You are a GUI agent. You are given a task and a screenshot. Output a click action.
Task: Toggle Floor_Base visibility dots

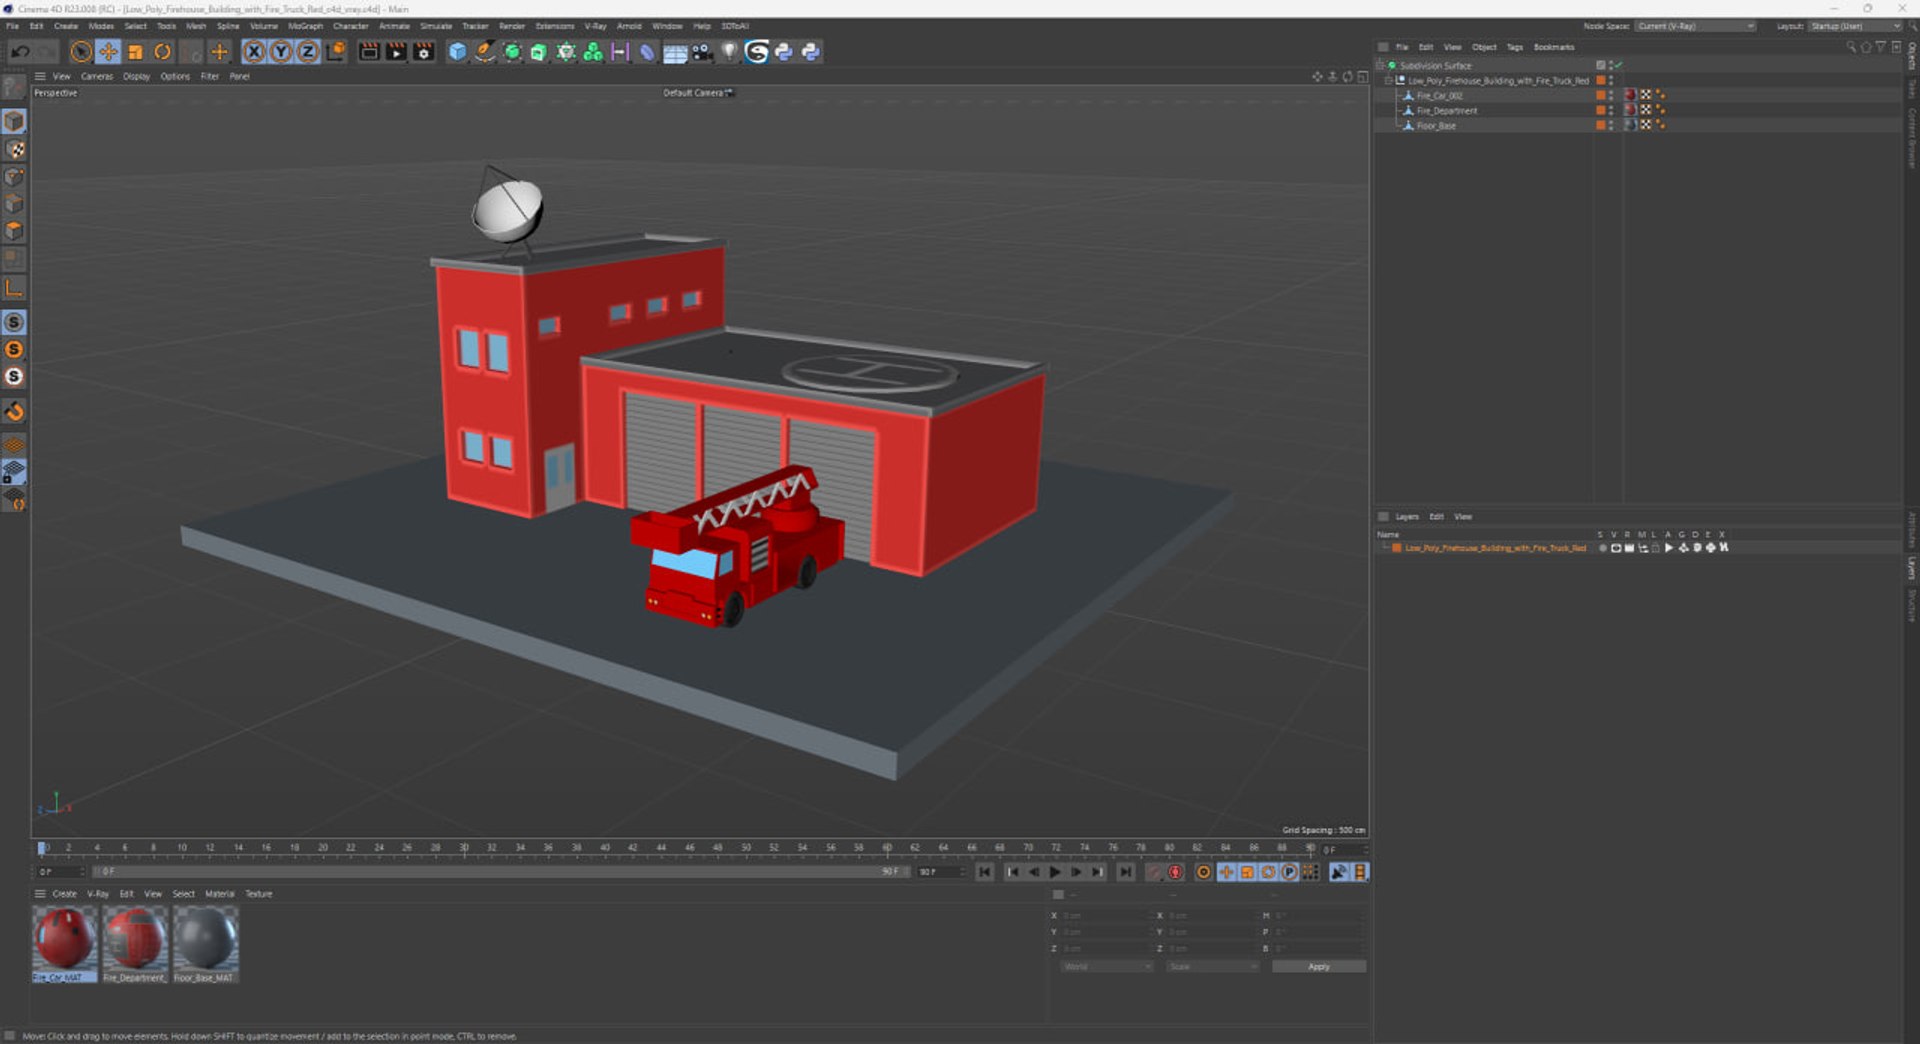(x=1611, y=126)
